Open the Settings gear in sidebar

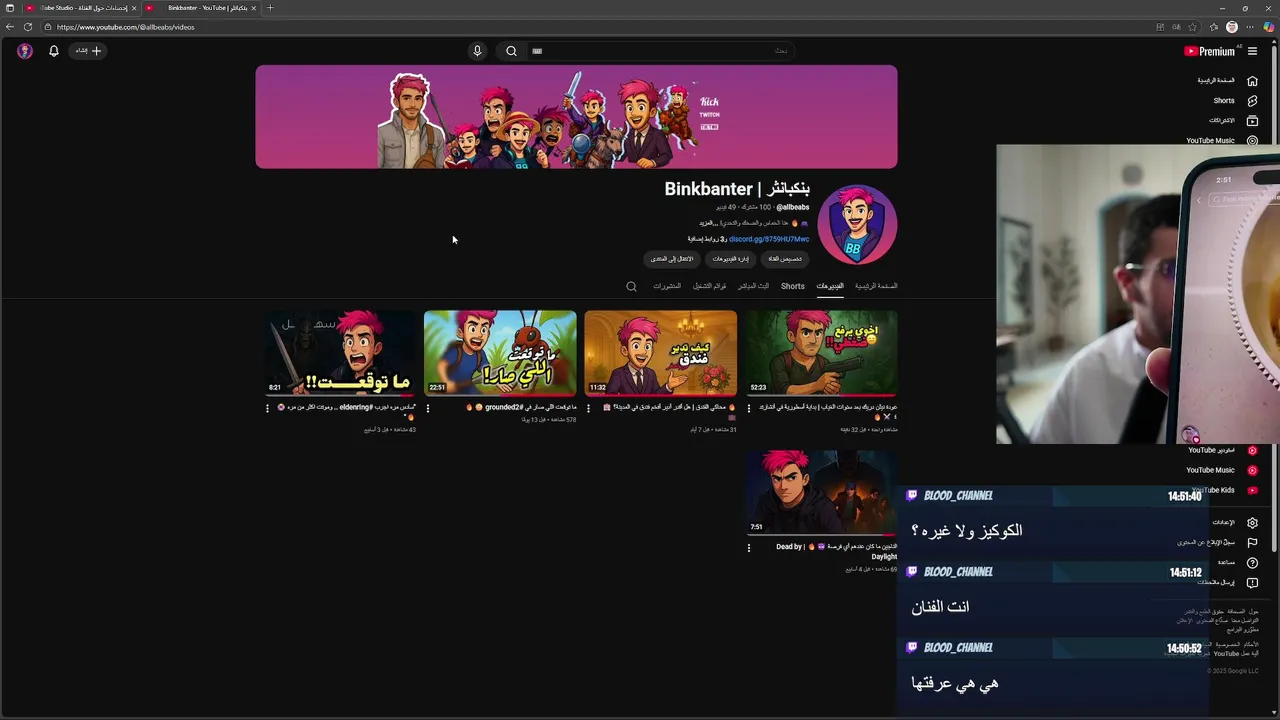point(1252,523)
